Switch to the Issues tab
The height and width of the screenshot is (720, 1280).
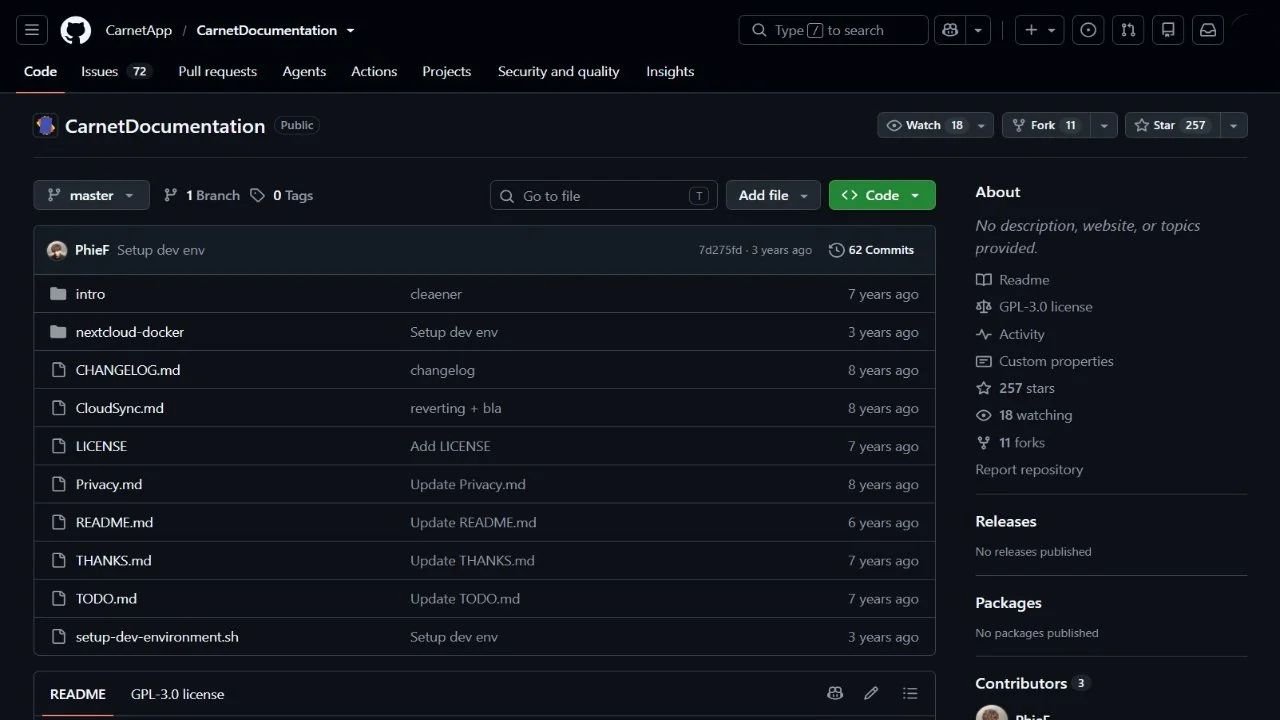tap(116, 71)
